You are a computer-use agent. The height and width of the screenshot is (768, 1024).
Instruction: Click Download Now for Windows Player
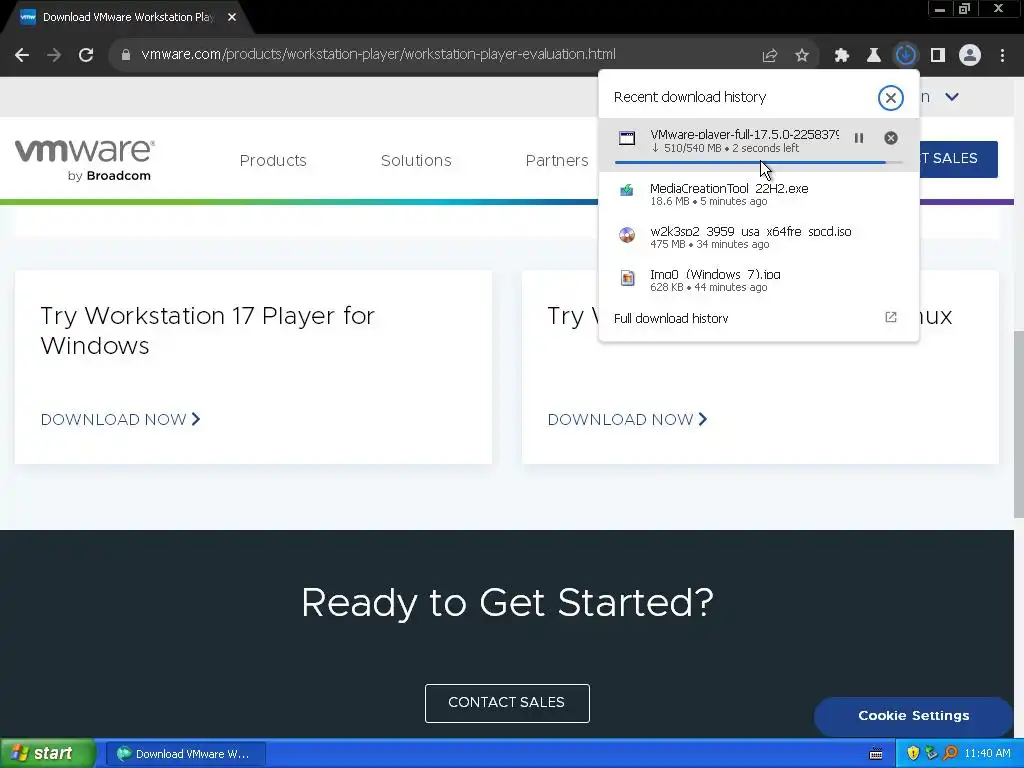[121, 419]
